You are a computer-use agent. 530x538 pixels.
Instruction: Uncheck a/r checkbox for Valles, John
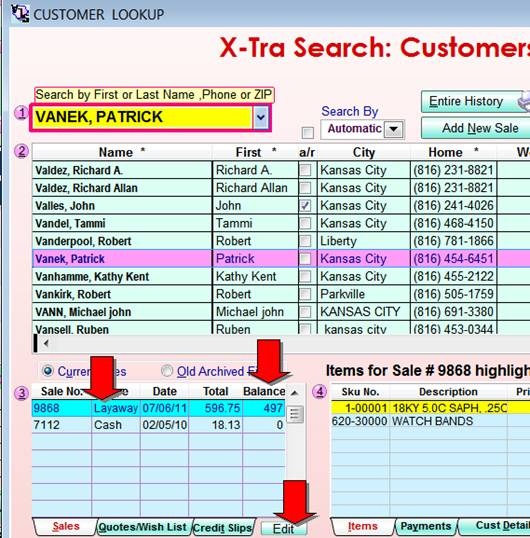[x=305, y=206]
